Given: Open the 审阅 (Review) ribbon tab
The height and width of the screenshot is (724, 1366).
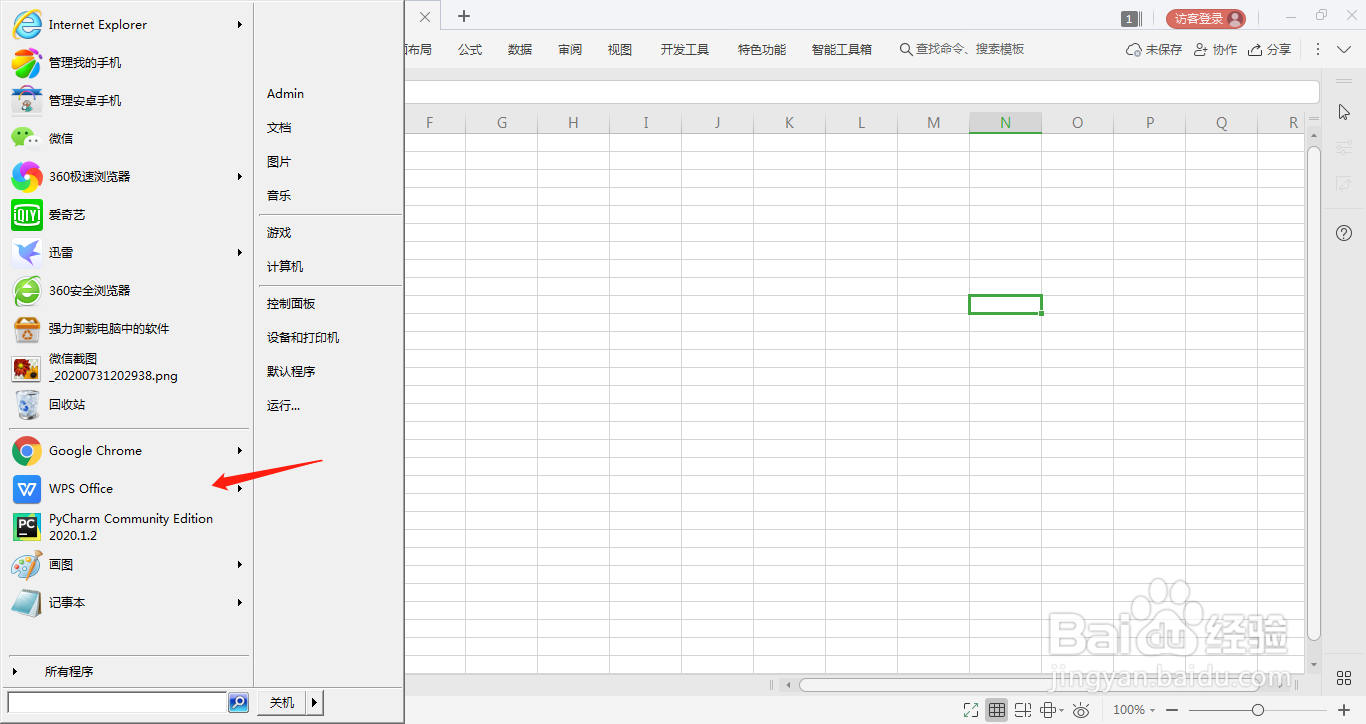Looking at the screenshot, I should click(x=570, y=49).
